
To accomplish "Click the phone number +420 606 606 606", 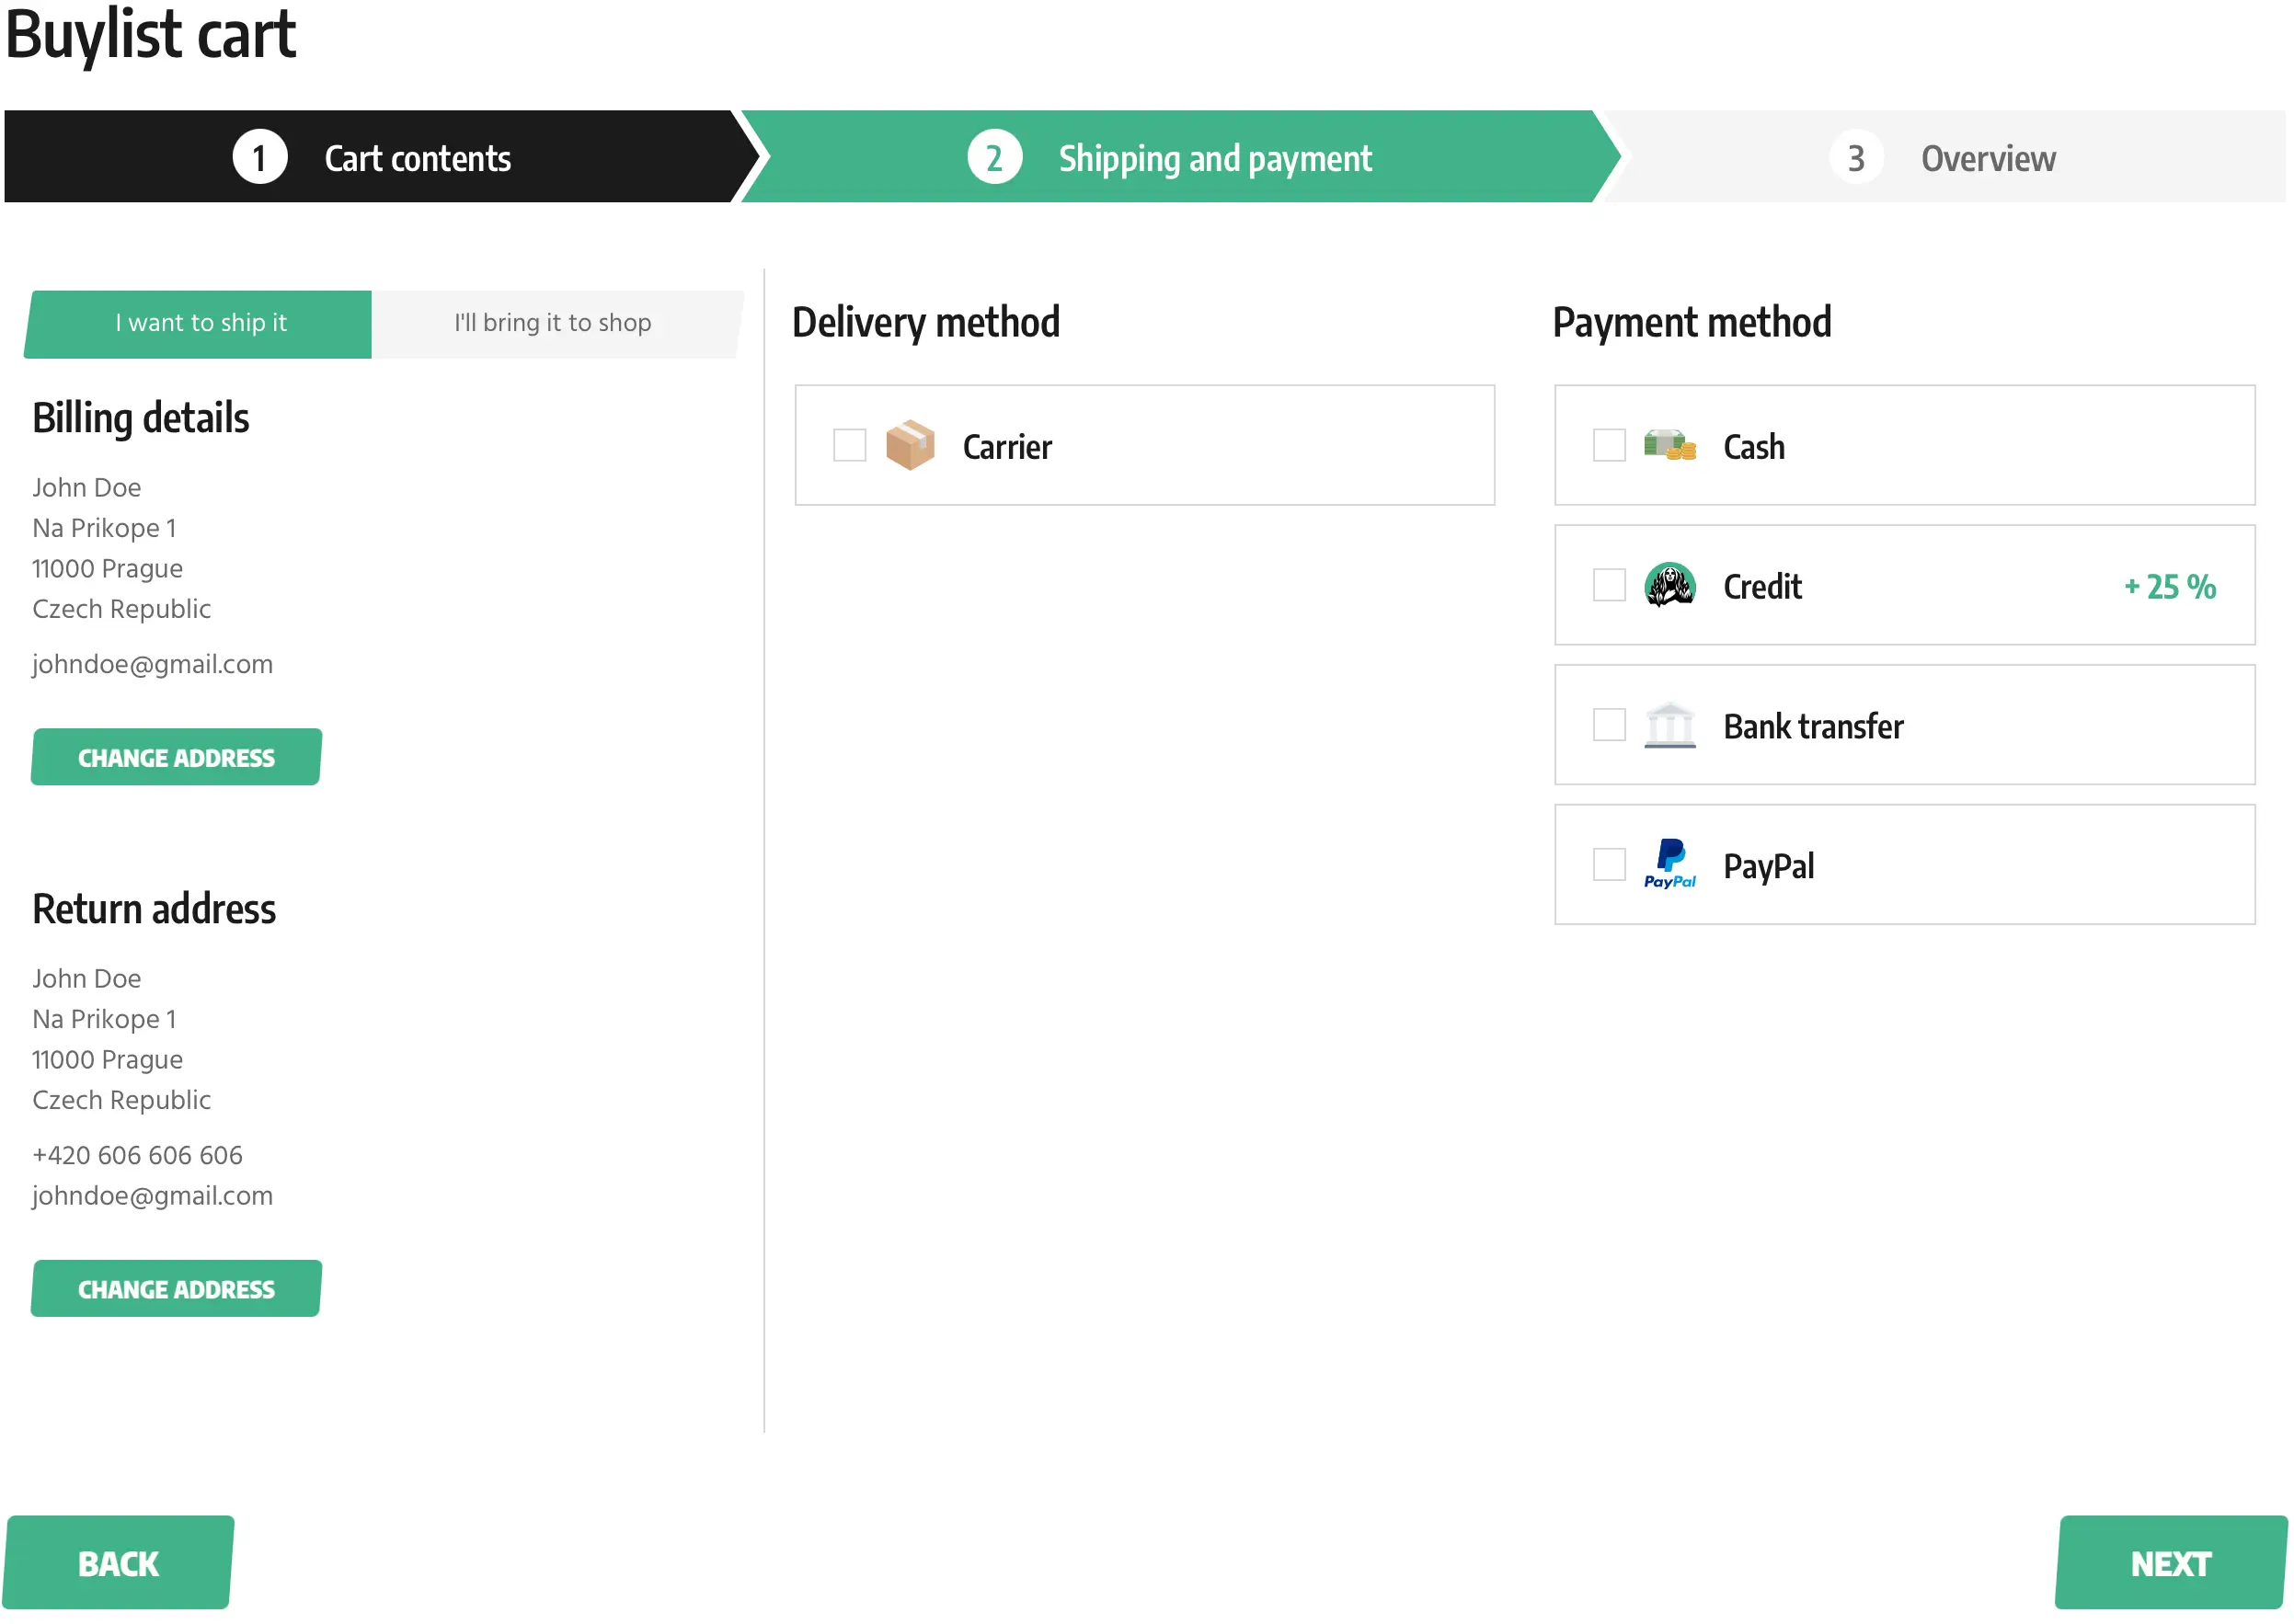I will coord(137,1156).
